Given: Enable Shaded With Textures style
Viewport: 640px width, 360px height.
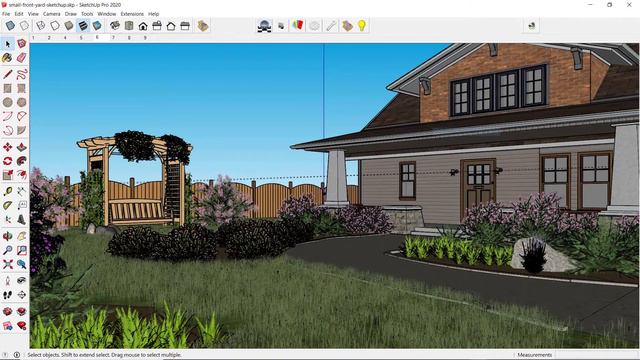Looking at the screenshot, I should pos(83,26).
